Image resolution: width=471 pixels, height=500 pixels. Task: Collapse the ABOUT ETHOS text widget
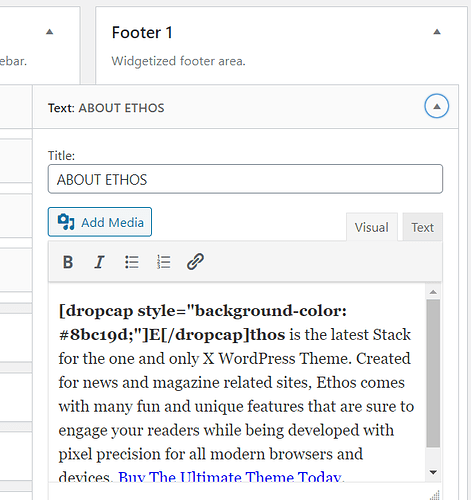[436, 106]
